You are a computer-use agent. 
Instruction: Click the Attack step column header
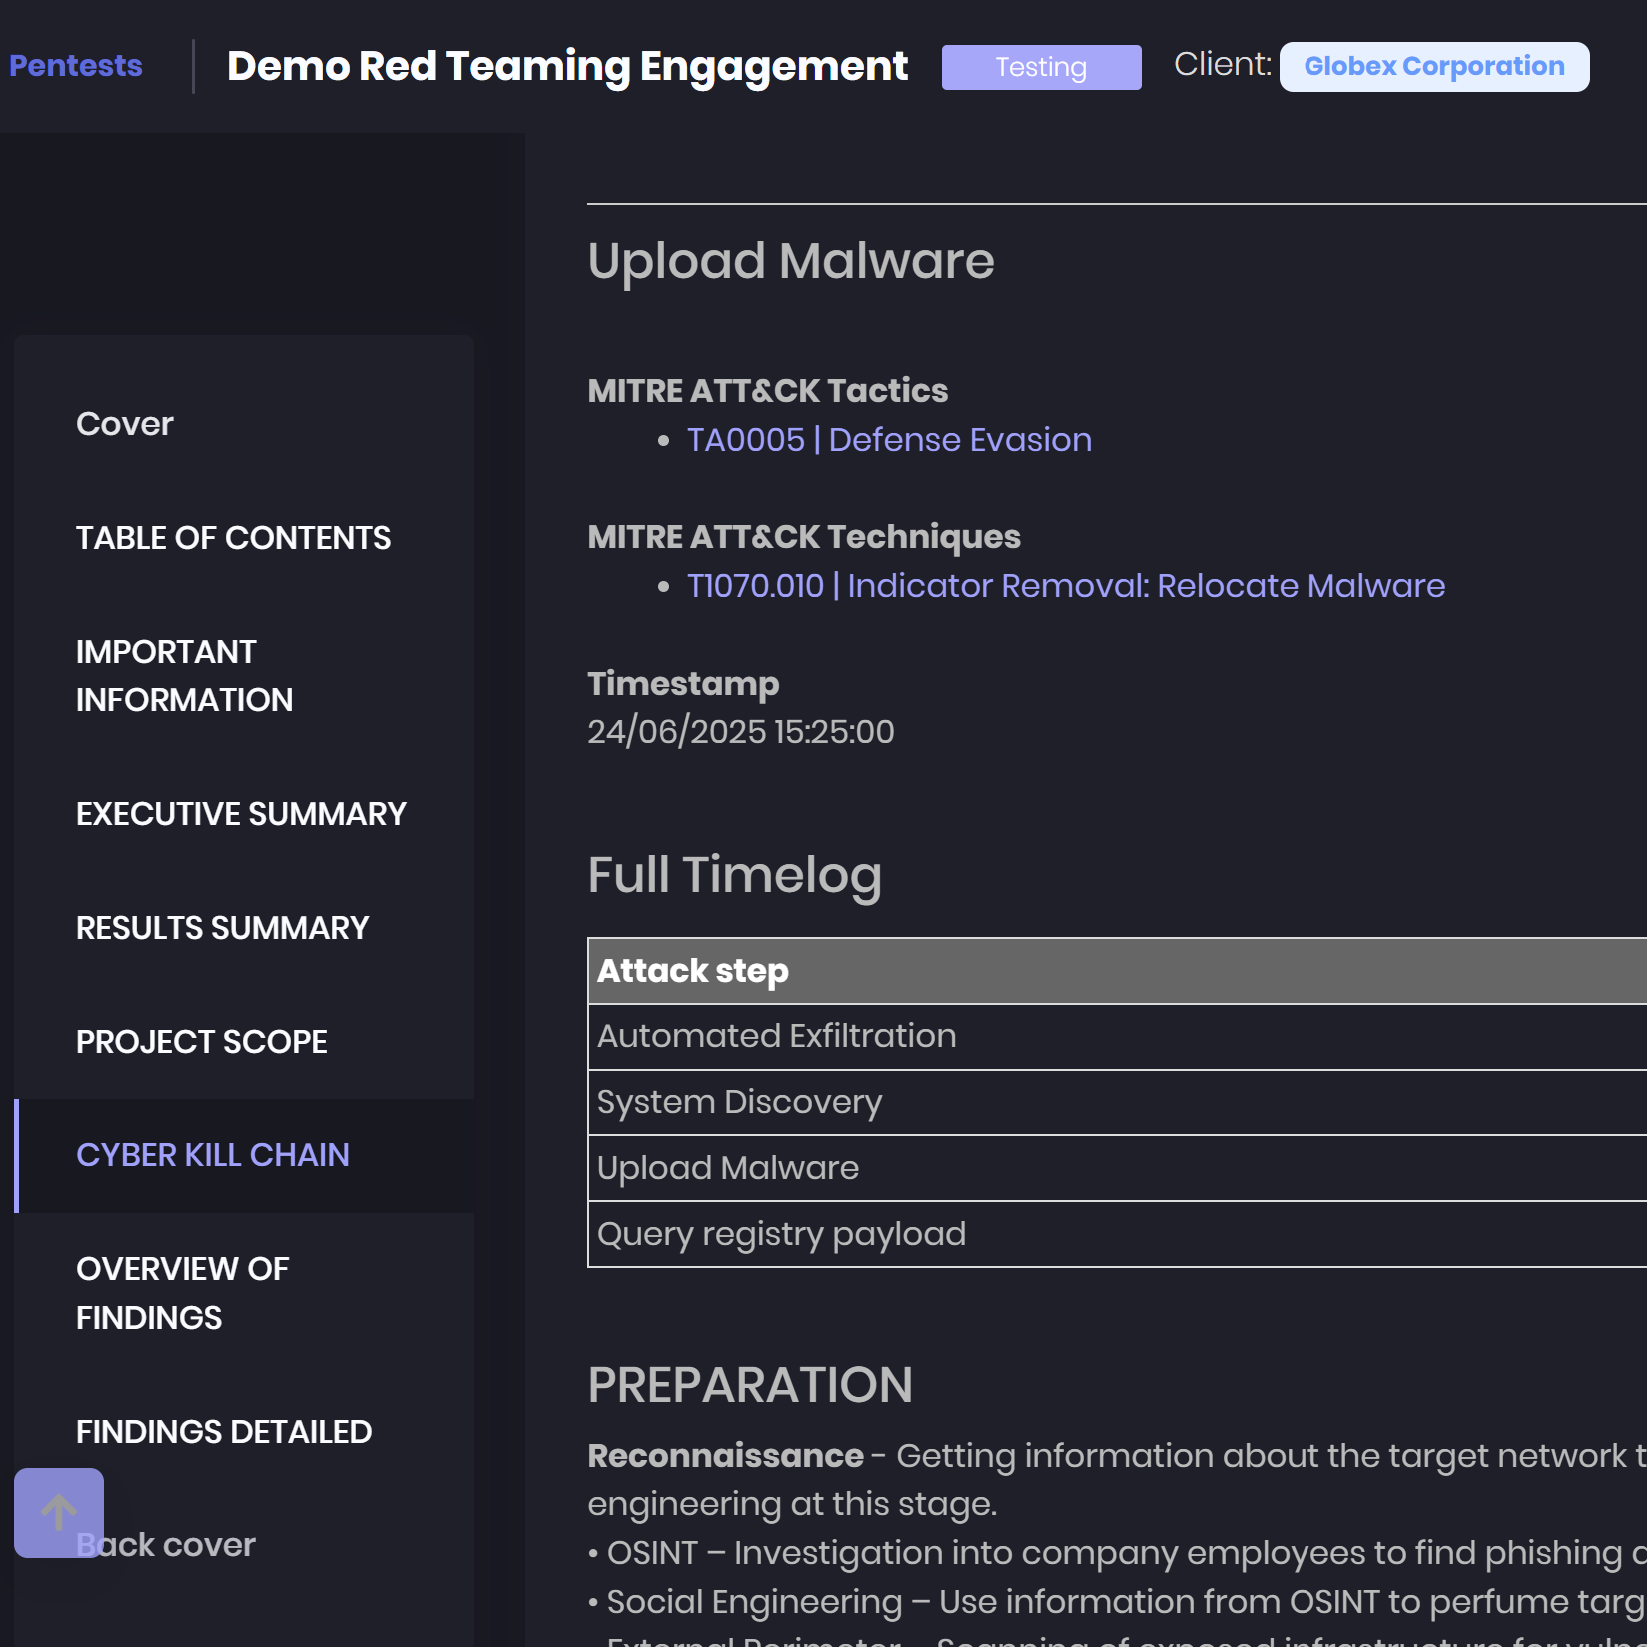pos(1117,971)
